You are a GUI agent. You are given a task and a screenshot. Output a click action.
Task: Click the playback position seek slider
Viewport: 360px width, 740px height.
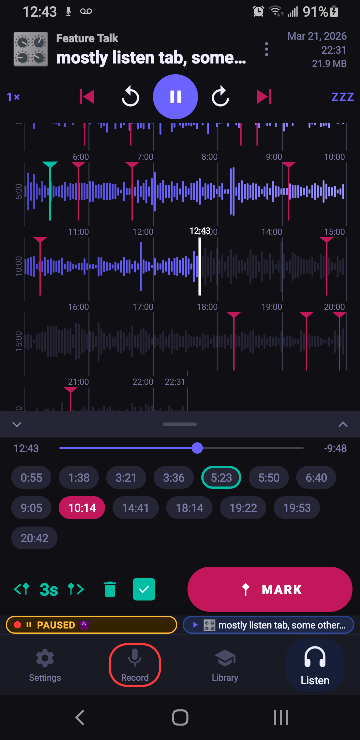pos(181,448)
